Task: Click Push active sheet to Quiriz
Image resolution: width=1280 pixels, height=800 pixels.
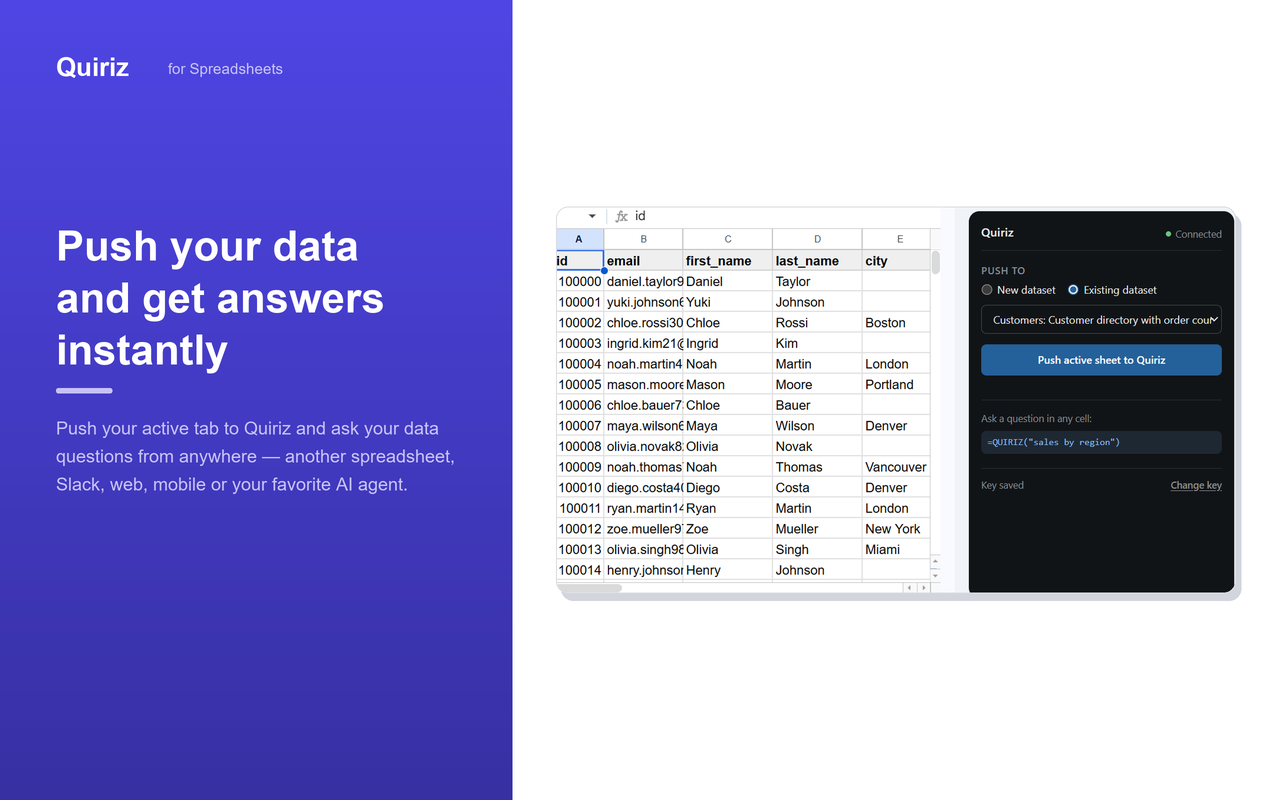Action: (x=1101, y=360)
